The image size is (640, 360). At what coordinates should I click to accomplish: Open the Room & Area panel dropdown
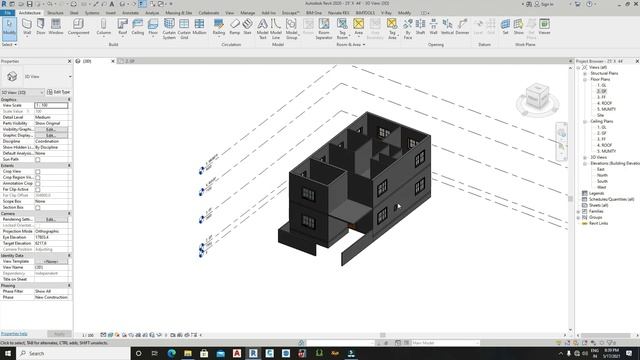351,44
